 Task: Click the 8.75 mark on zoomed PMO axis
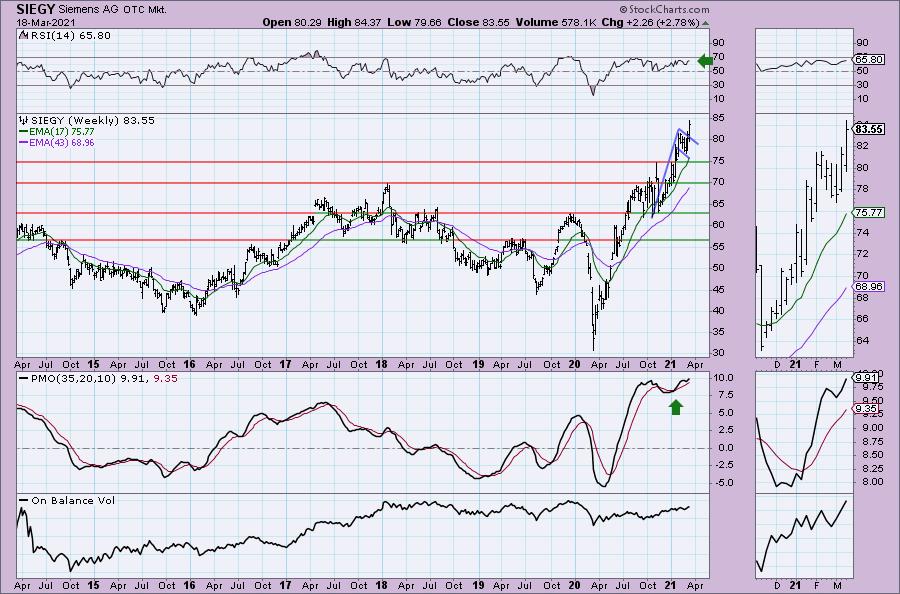tap(873, 441)
